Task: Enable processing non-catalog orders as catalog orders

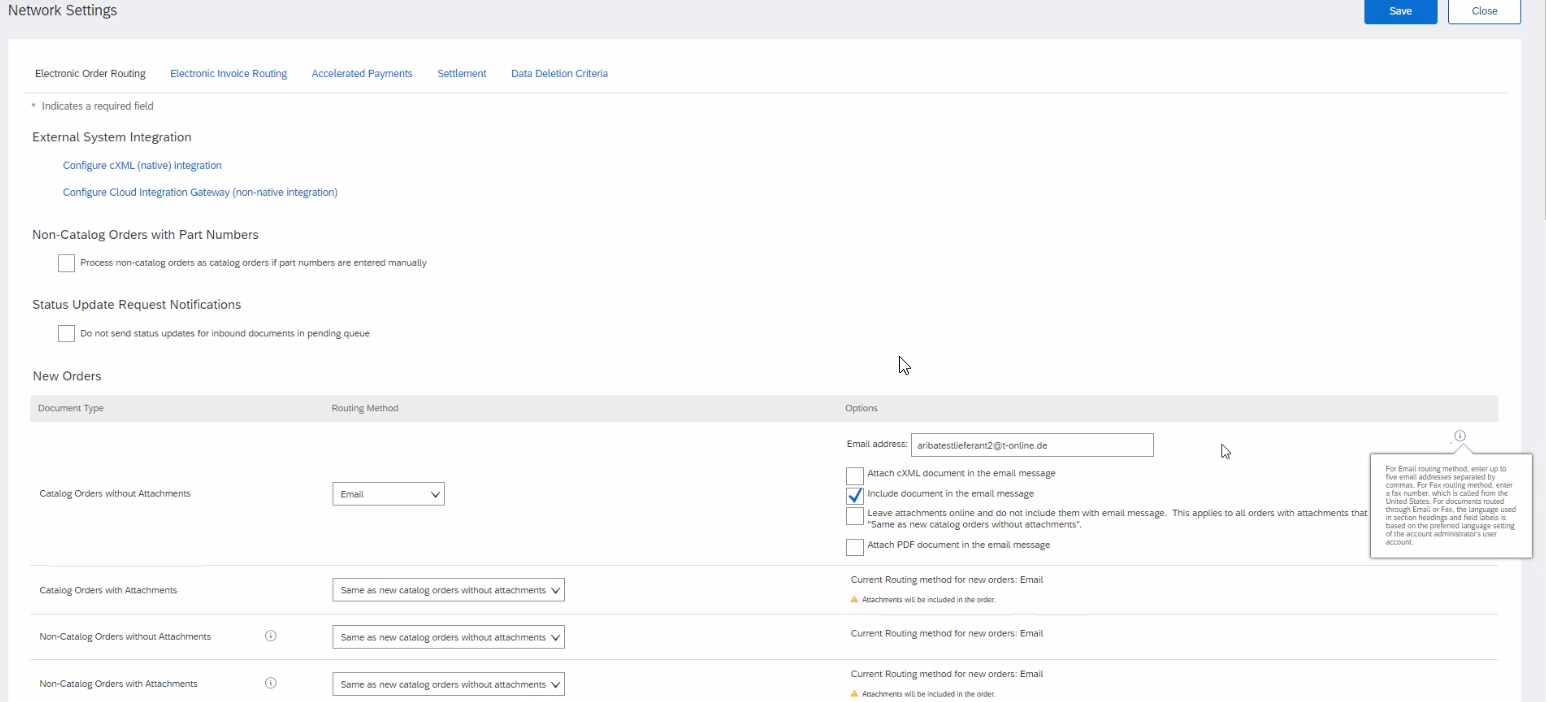Action: point(66,262)
